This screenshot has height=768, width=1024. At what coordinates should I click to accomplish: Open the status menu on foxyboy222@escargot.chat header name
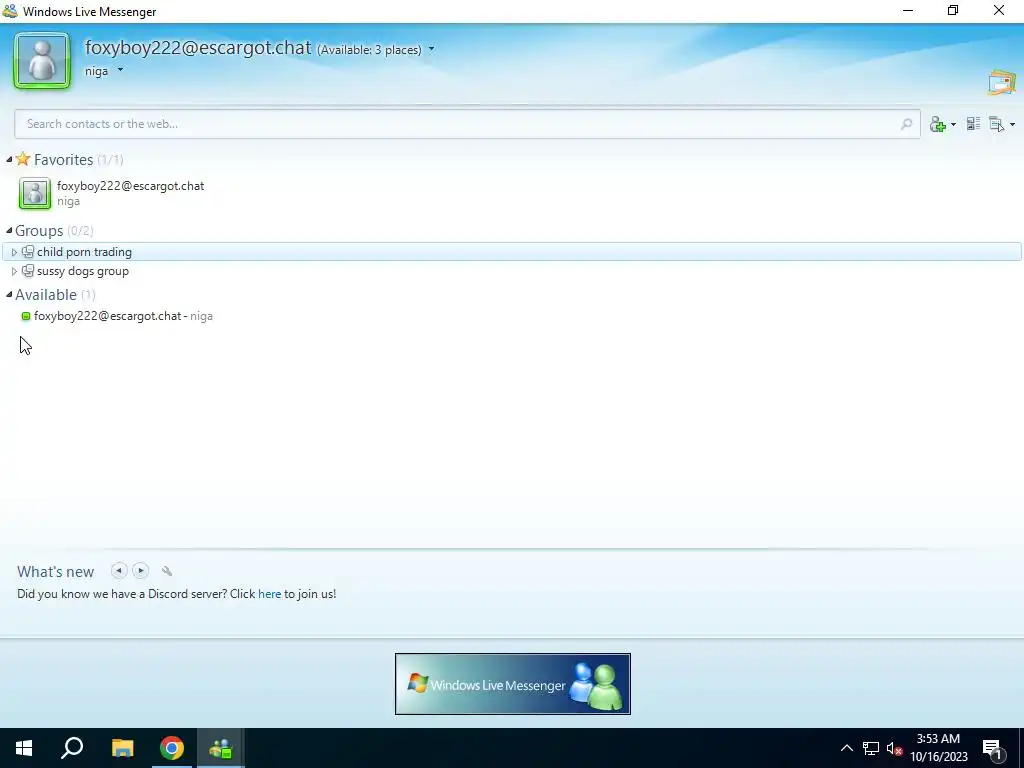pos(197,48)
